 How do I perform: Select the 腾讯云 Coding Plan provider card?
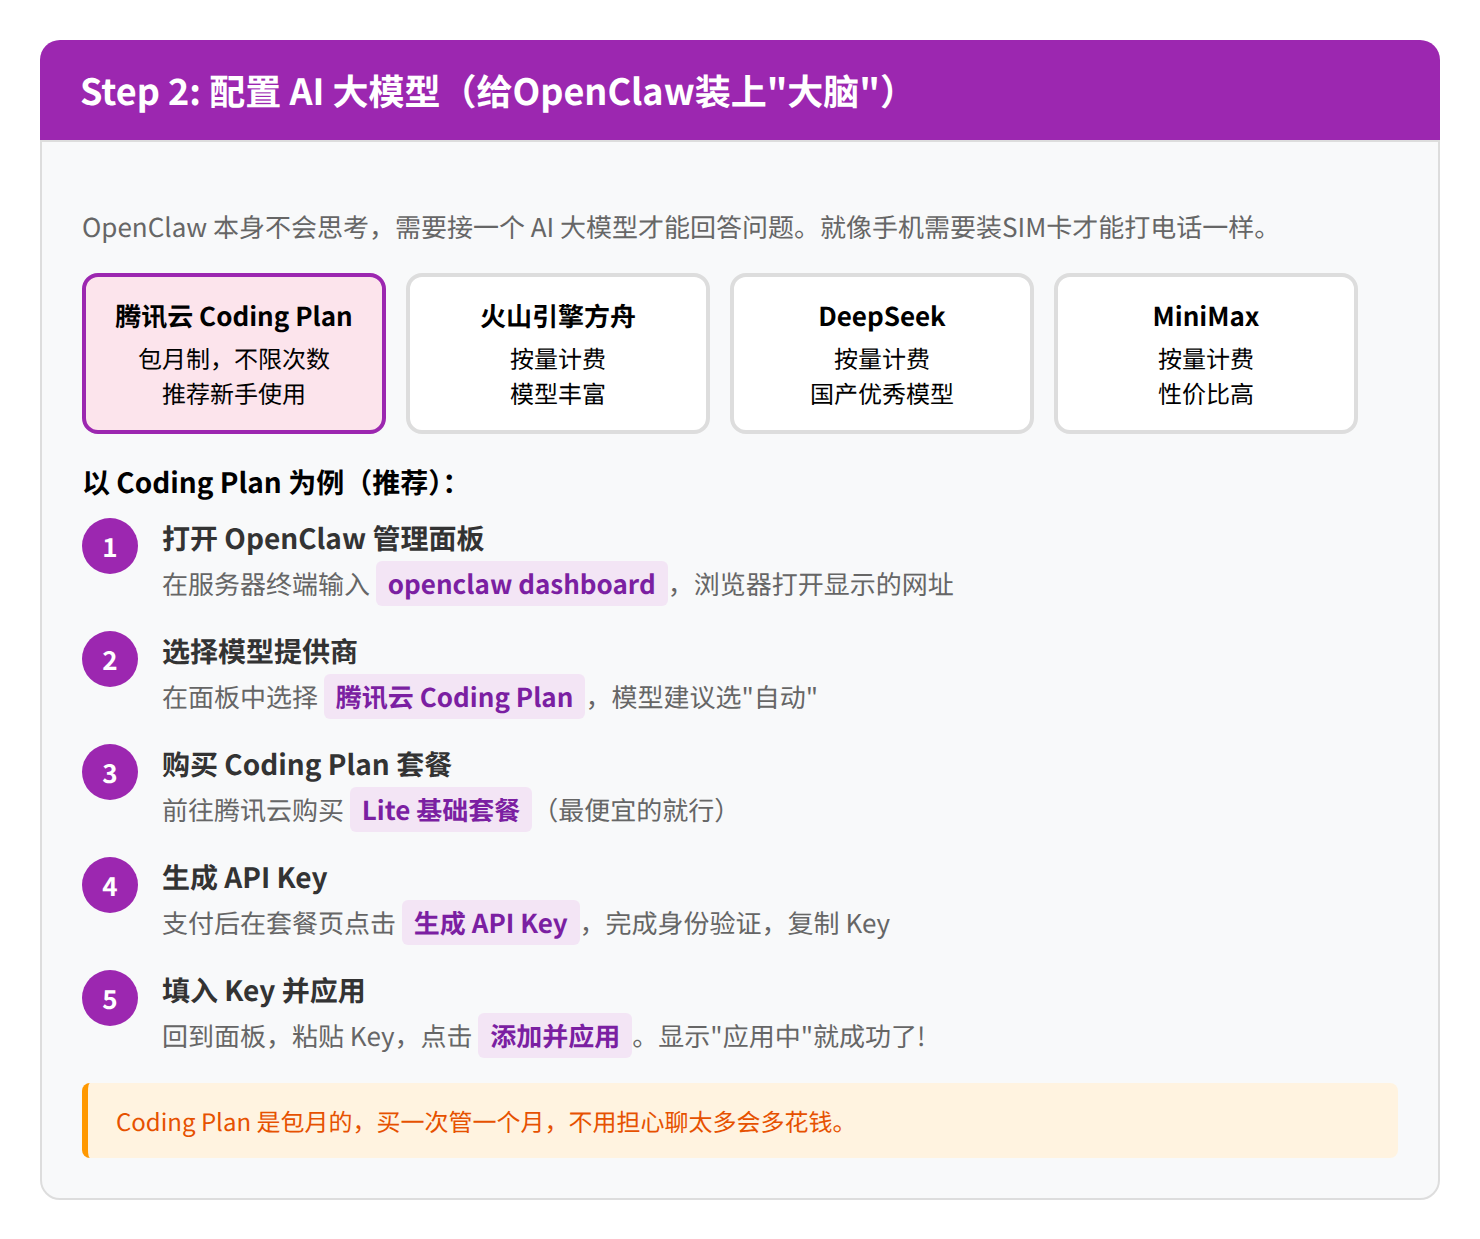(x=233, y=353)
